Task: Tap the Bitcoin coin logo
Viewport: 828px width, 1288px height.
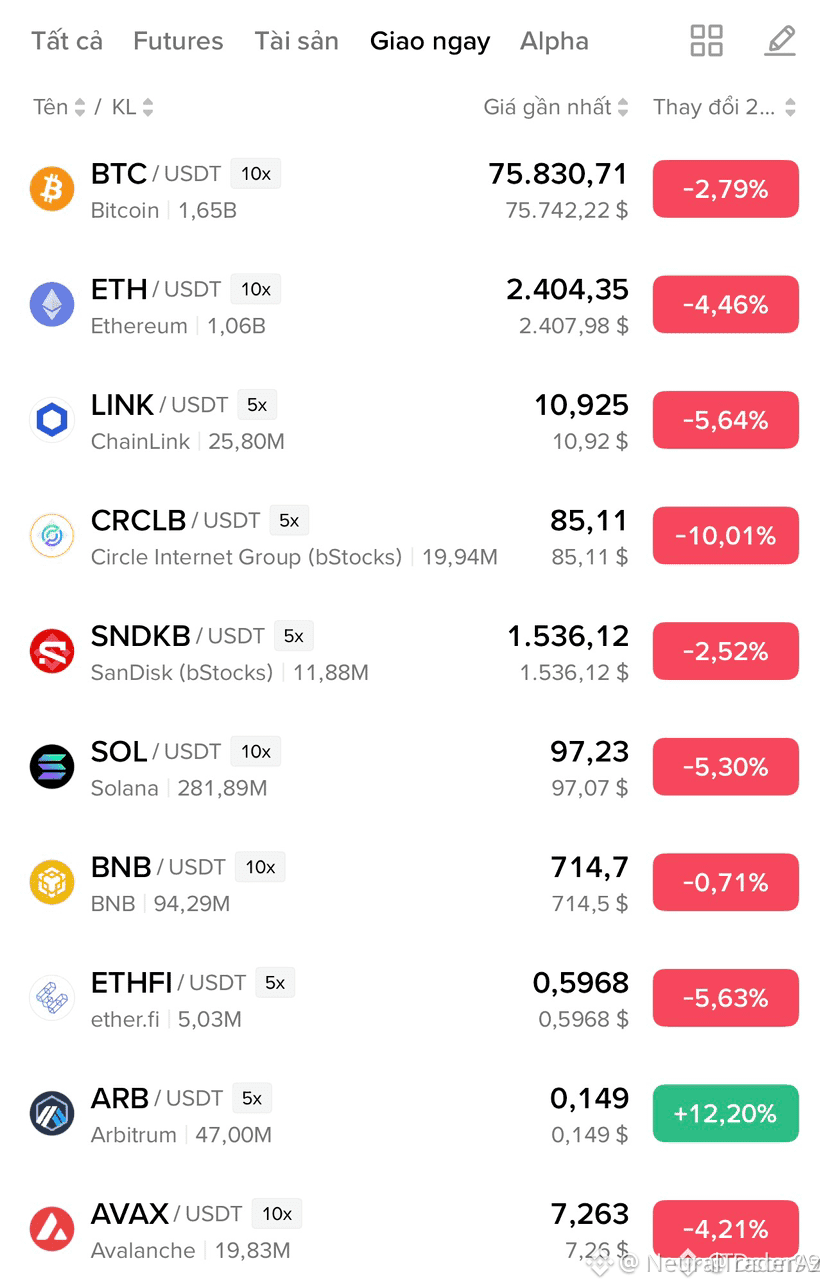Action: [x=52, y=189]
